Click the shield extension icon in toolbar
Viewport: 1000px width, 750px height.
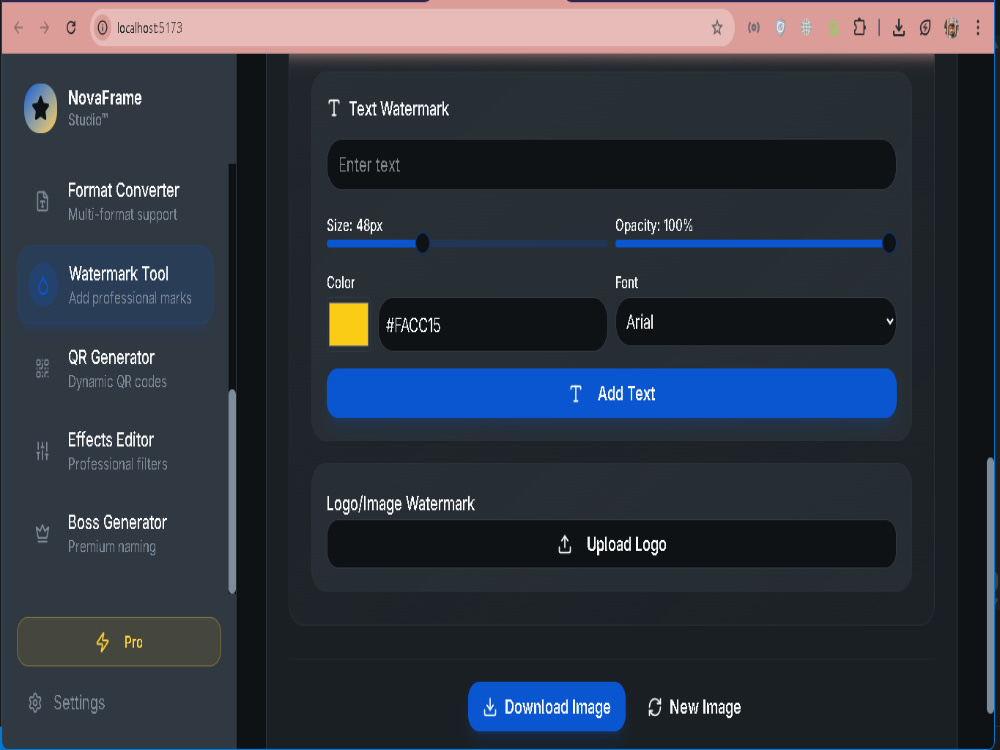780,27
